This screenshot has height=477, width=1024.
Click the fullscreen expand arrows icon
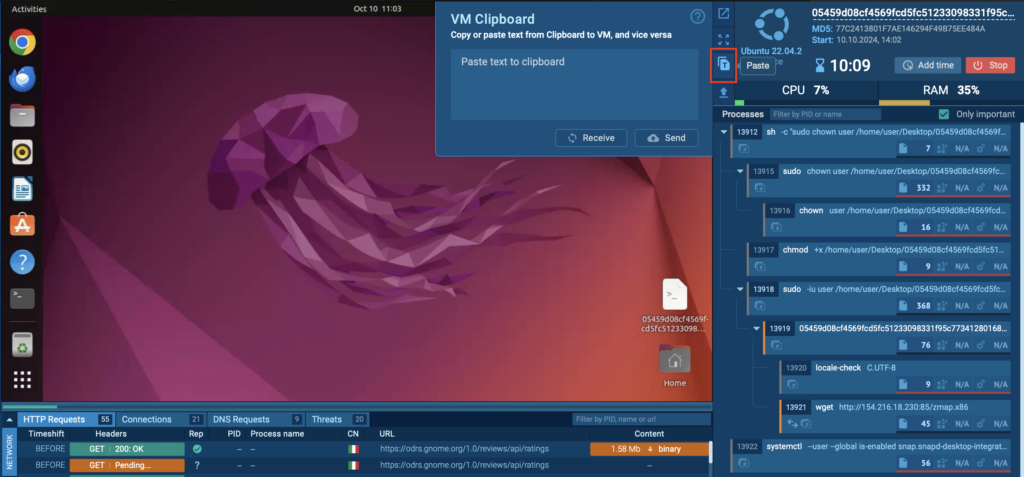pos(724,39)
